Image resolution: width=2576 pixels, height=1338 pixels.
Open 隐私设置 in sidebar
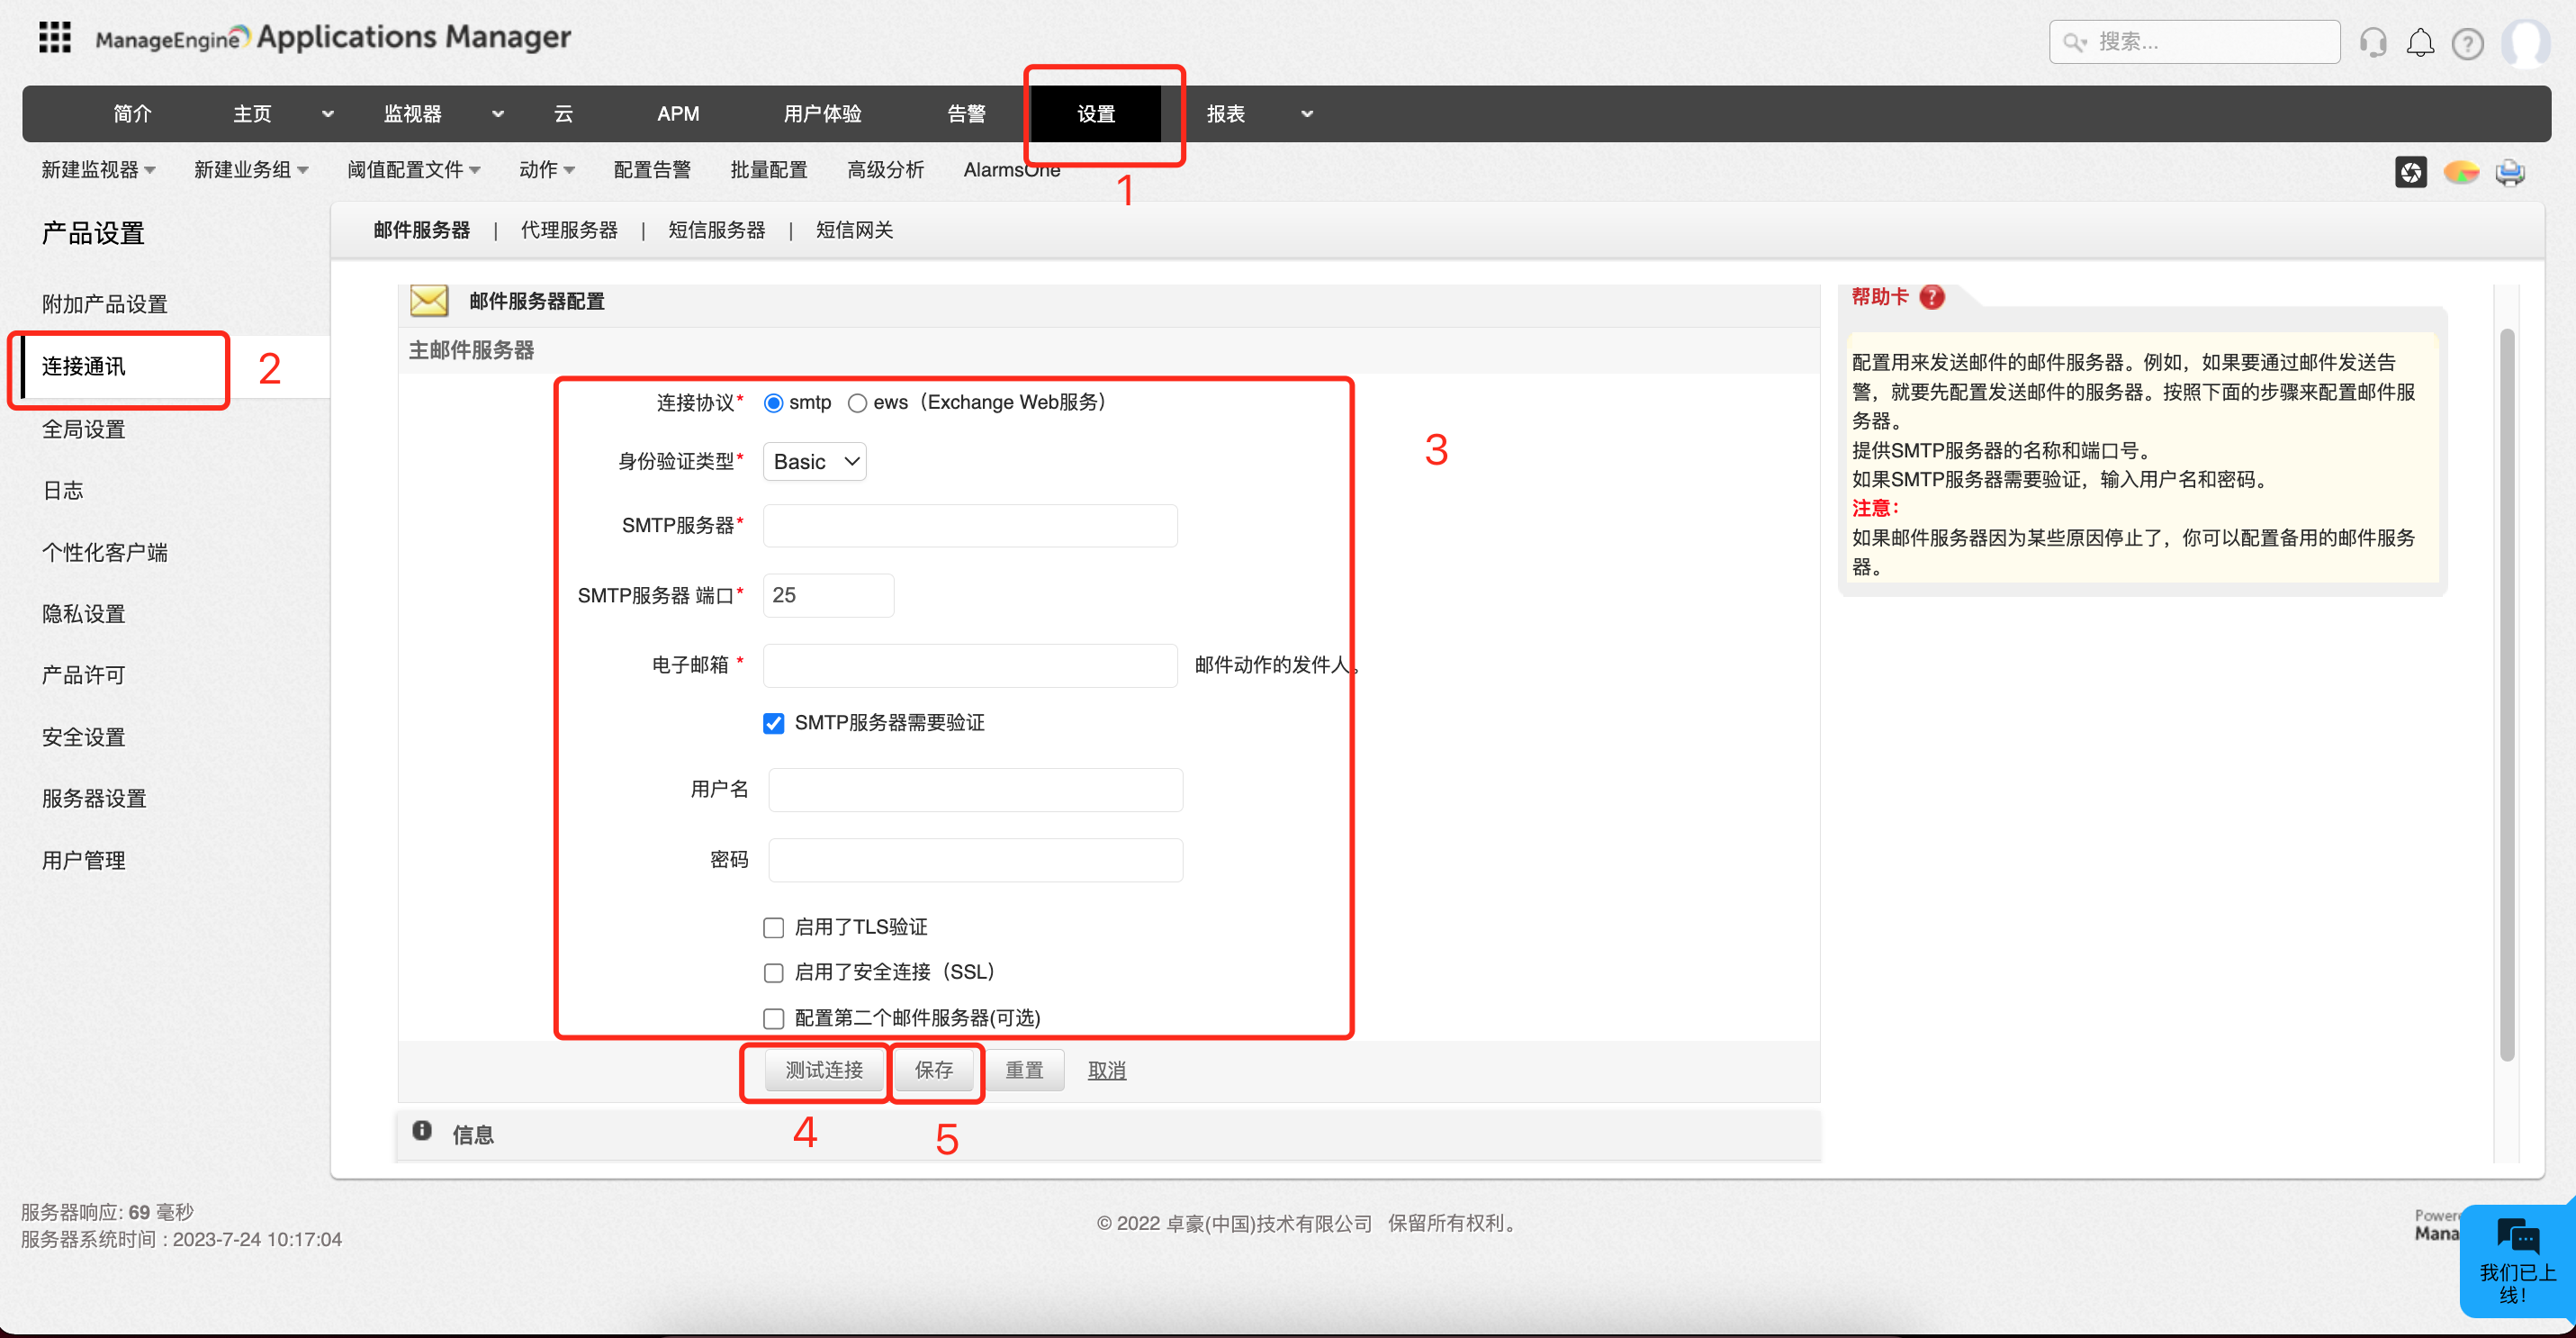click(x=83, y=614)
